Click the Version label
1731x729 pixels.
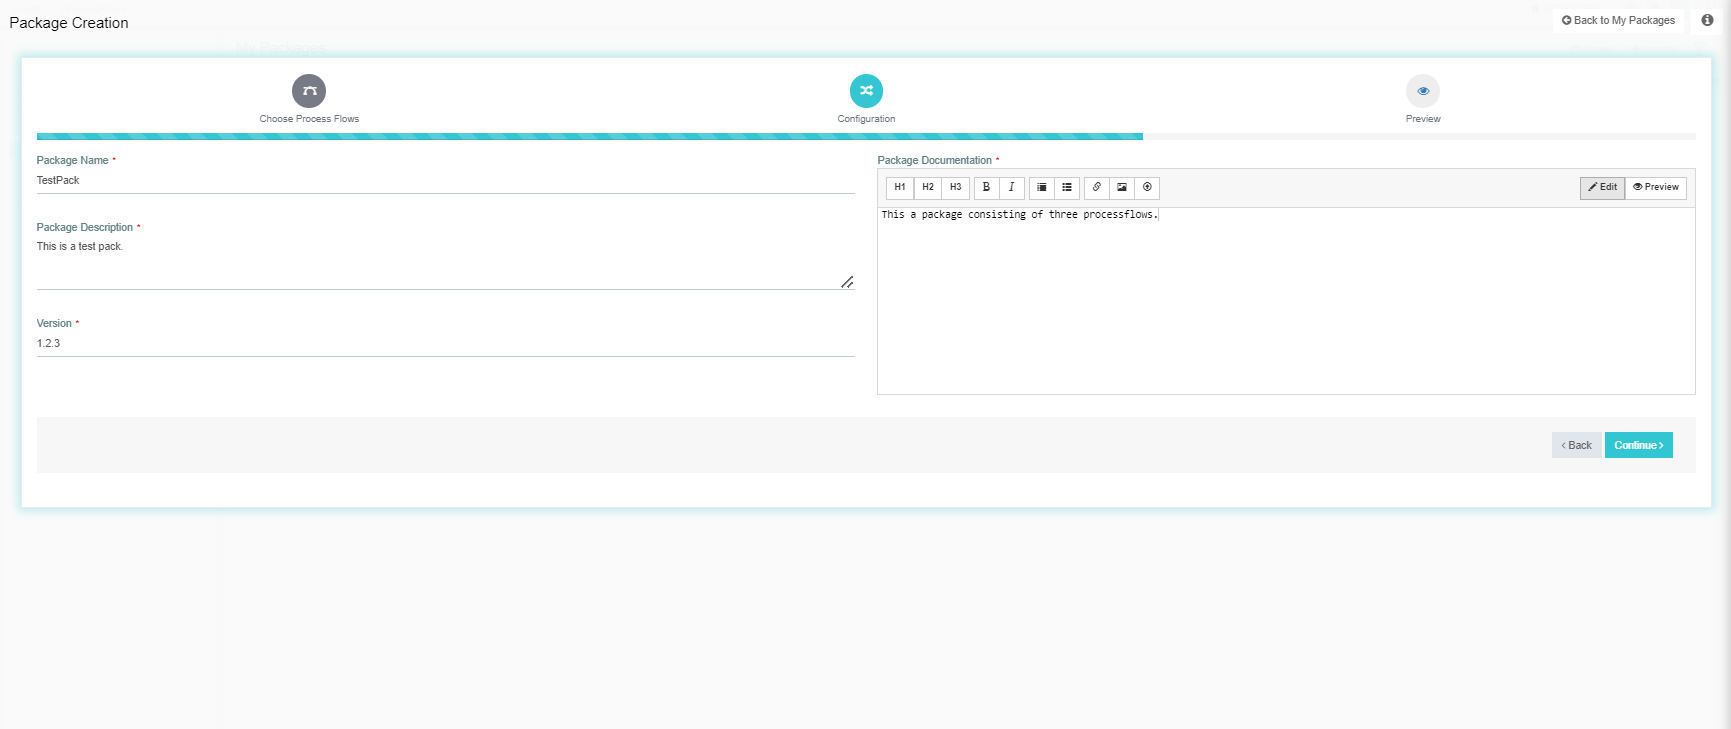(x=54, y=323)
